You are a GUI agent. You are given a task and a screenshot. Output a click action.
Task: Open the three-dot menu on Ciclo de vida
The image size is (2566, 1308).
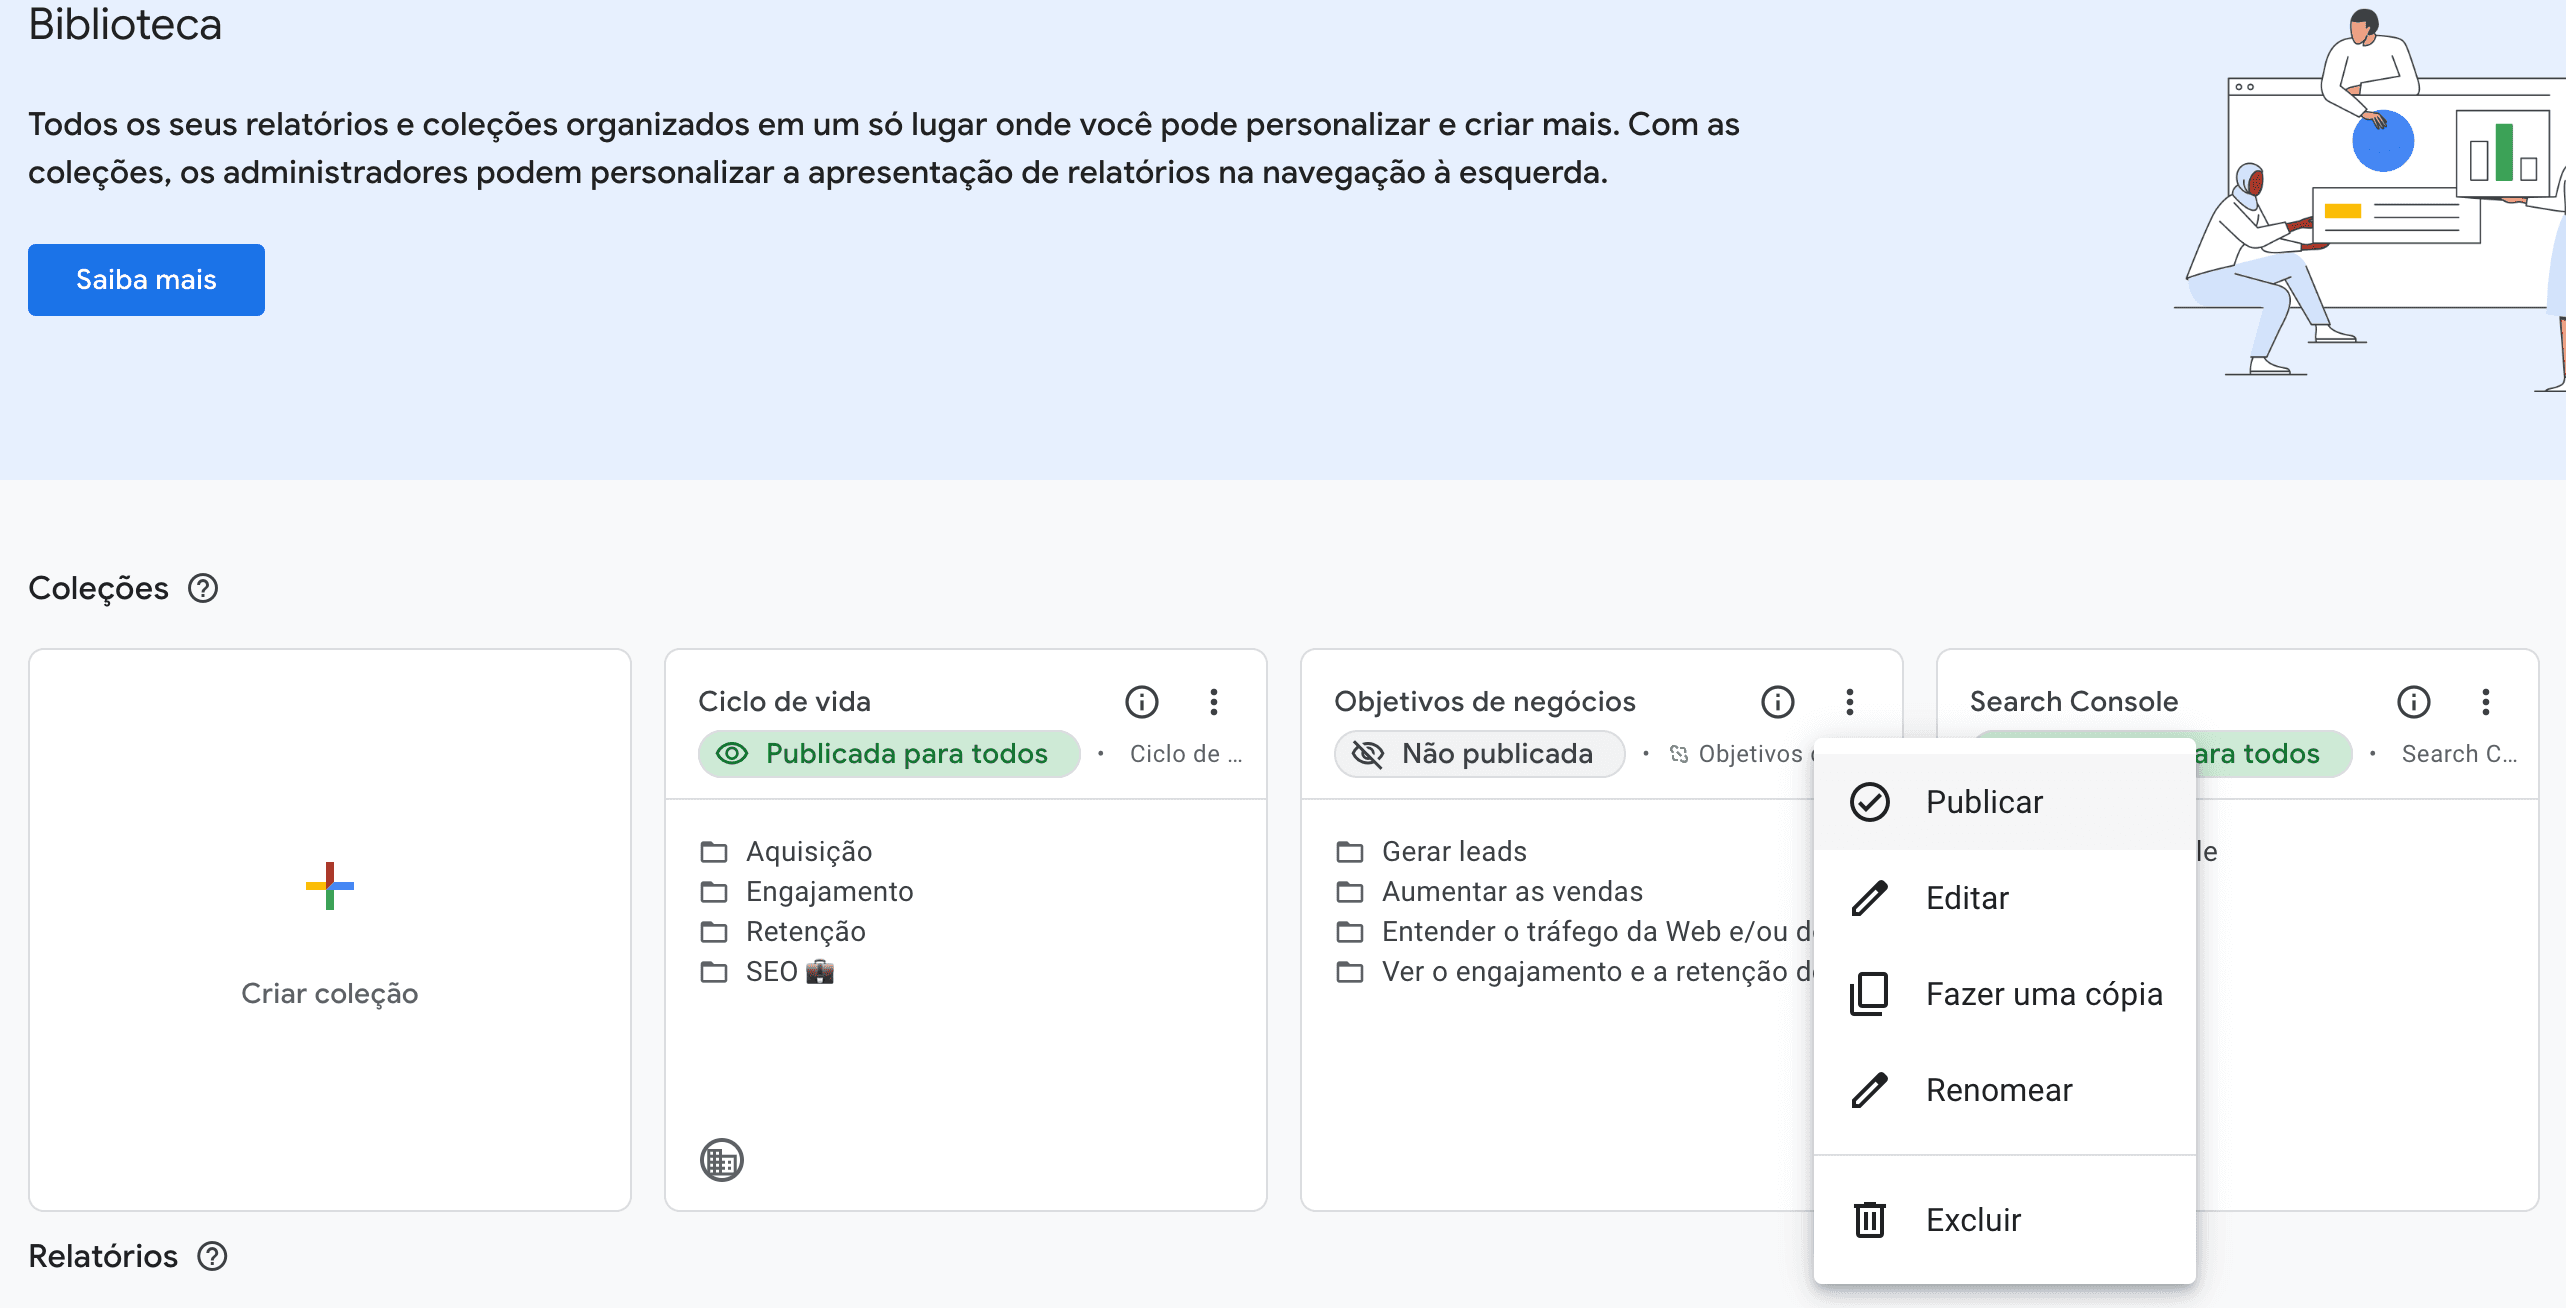pyautogui.click(x=1214, y=701)
